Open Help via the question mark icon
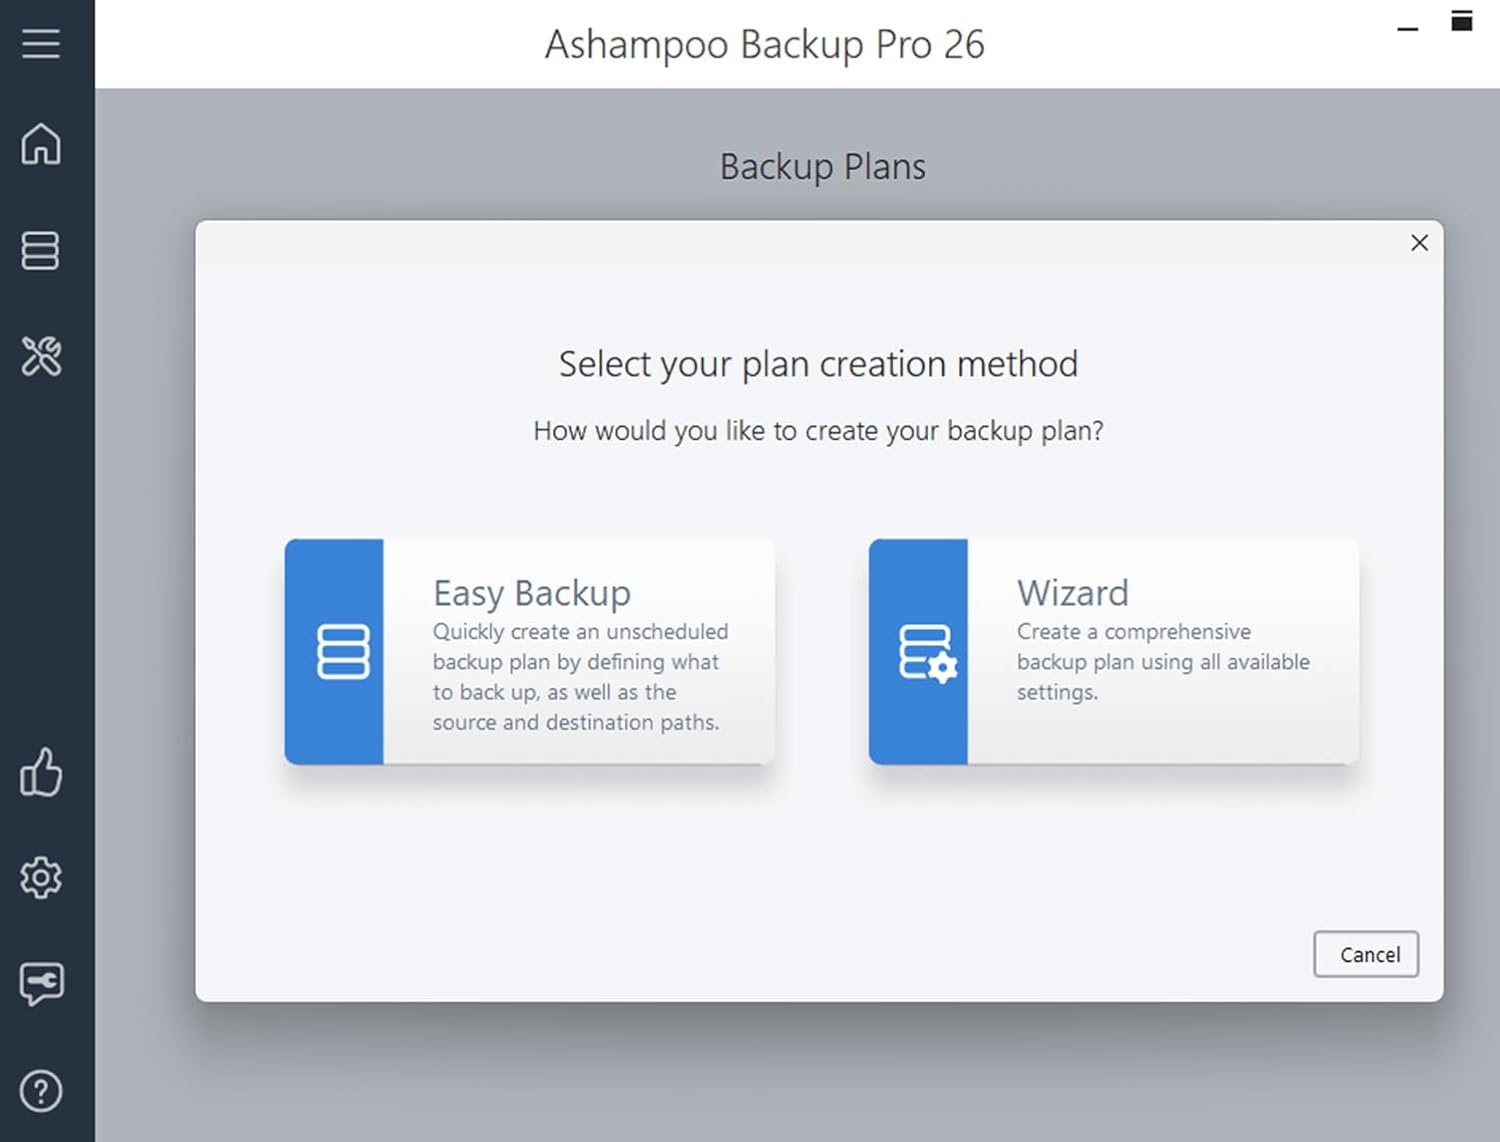This screenshot has width=1500, height=1142. point(41,1091)
